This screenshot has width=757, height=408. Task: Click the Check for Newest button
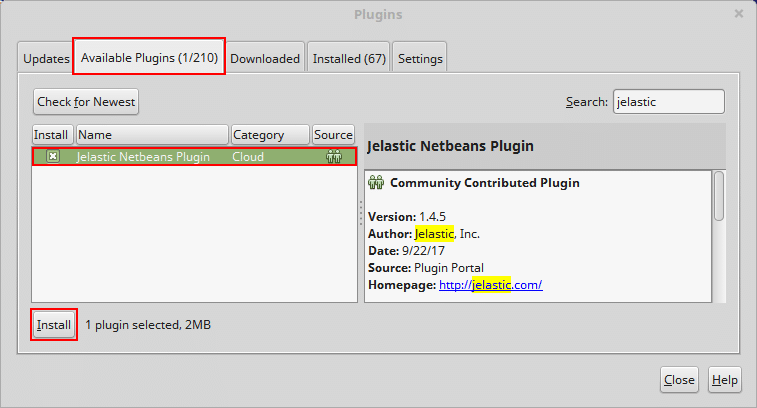pyautogui.click(x=86, y=102)
